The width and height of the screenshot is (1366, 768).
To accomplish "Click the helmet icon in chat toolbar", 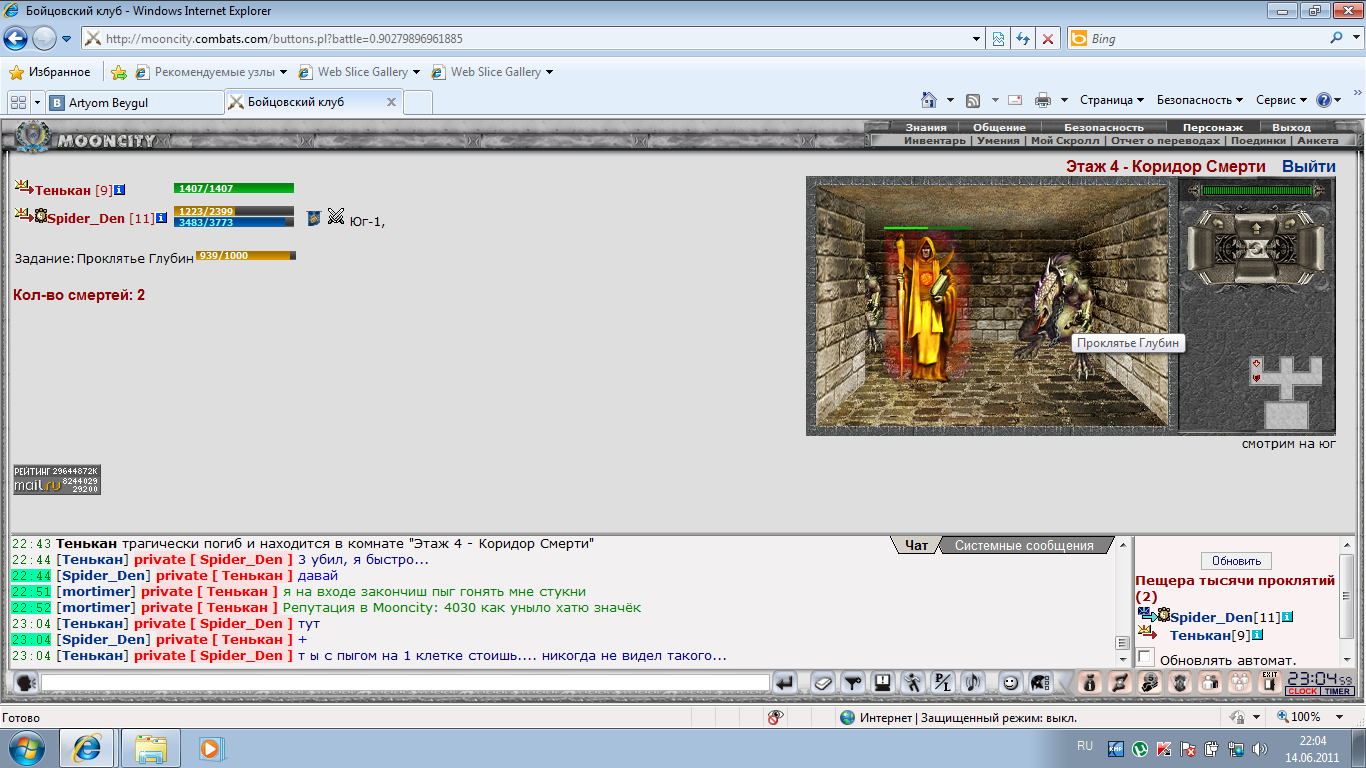I will (1040, 683).
